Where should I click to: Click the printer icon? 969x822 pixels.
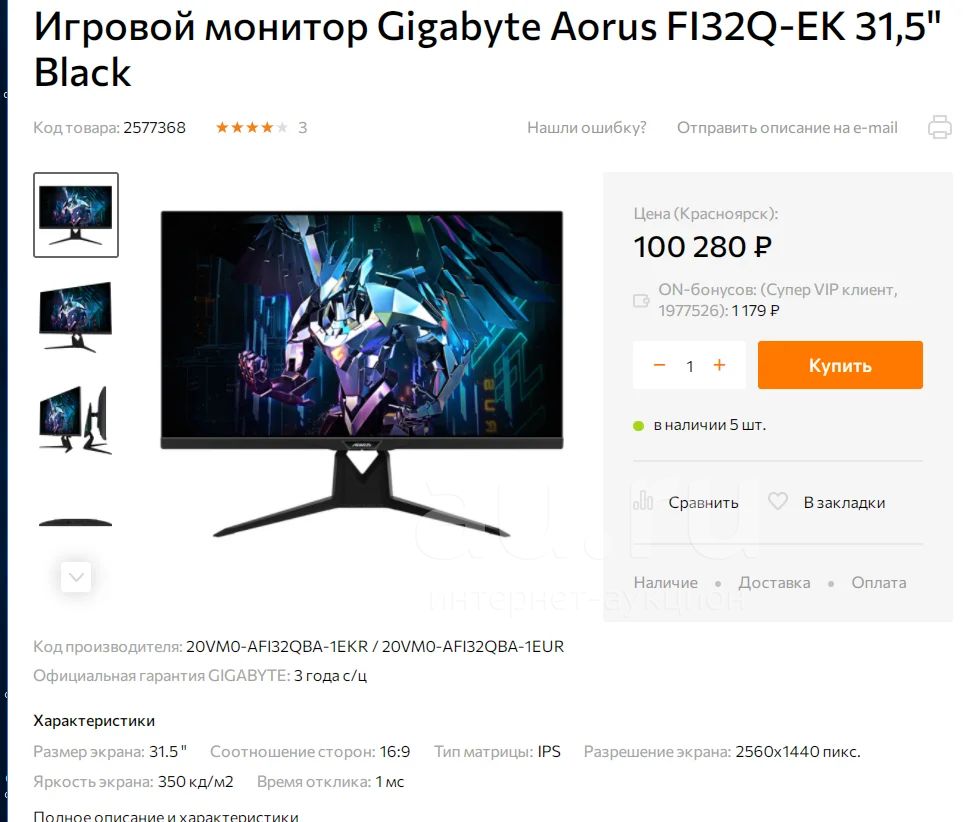[939, 127]
